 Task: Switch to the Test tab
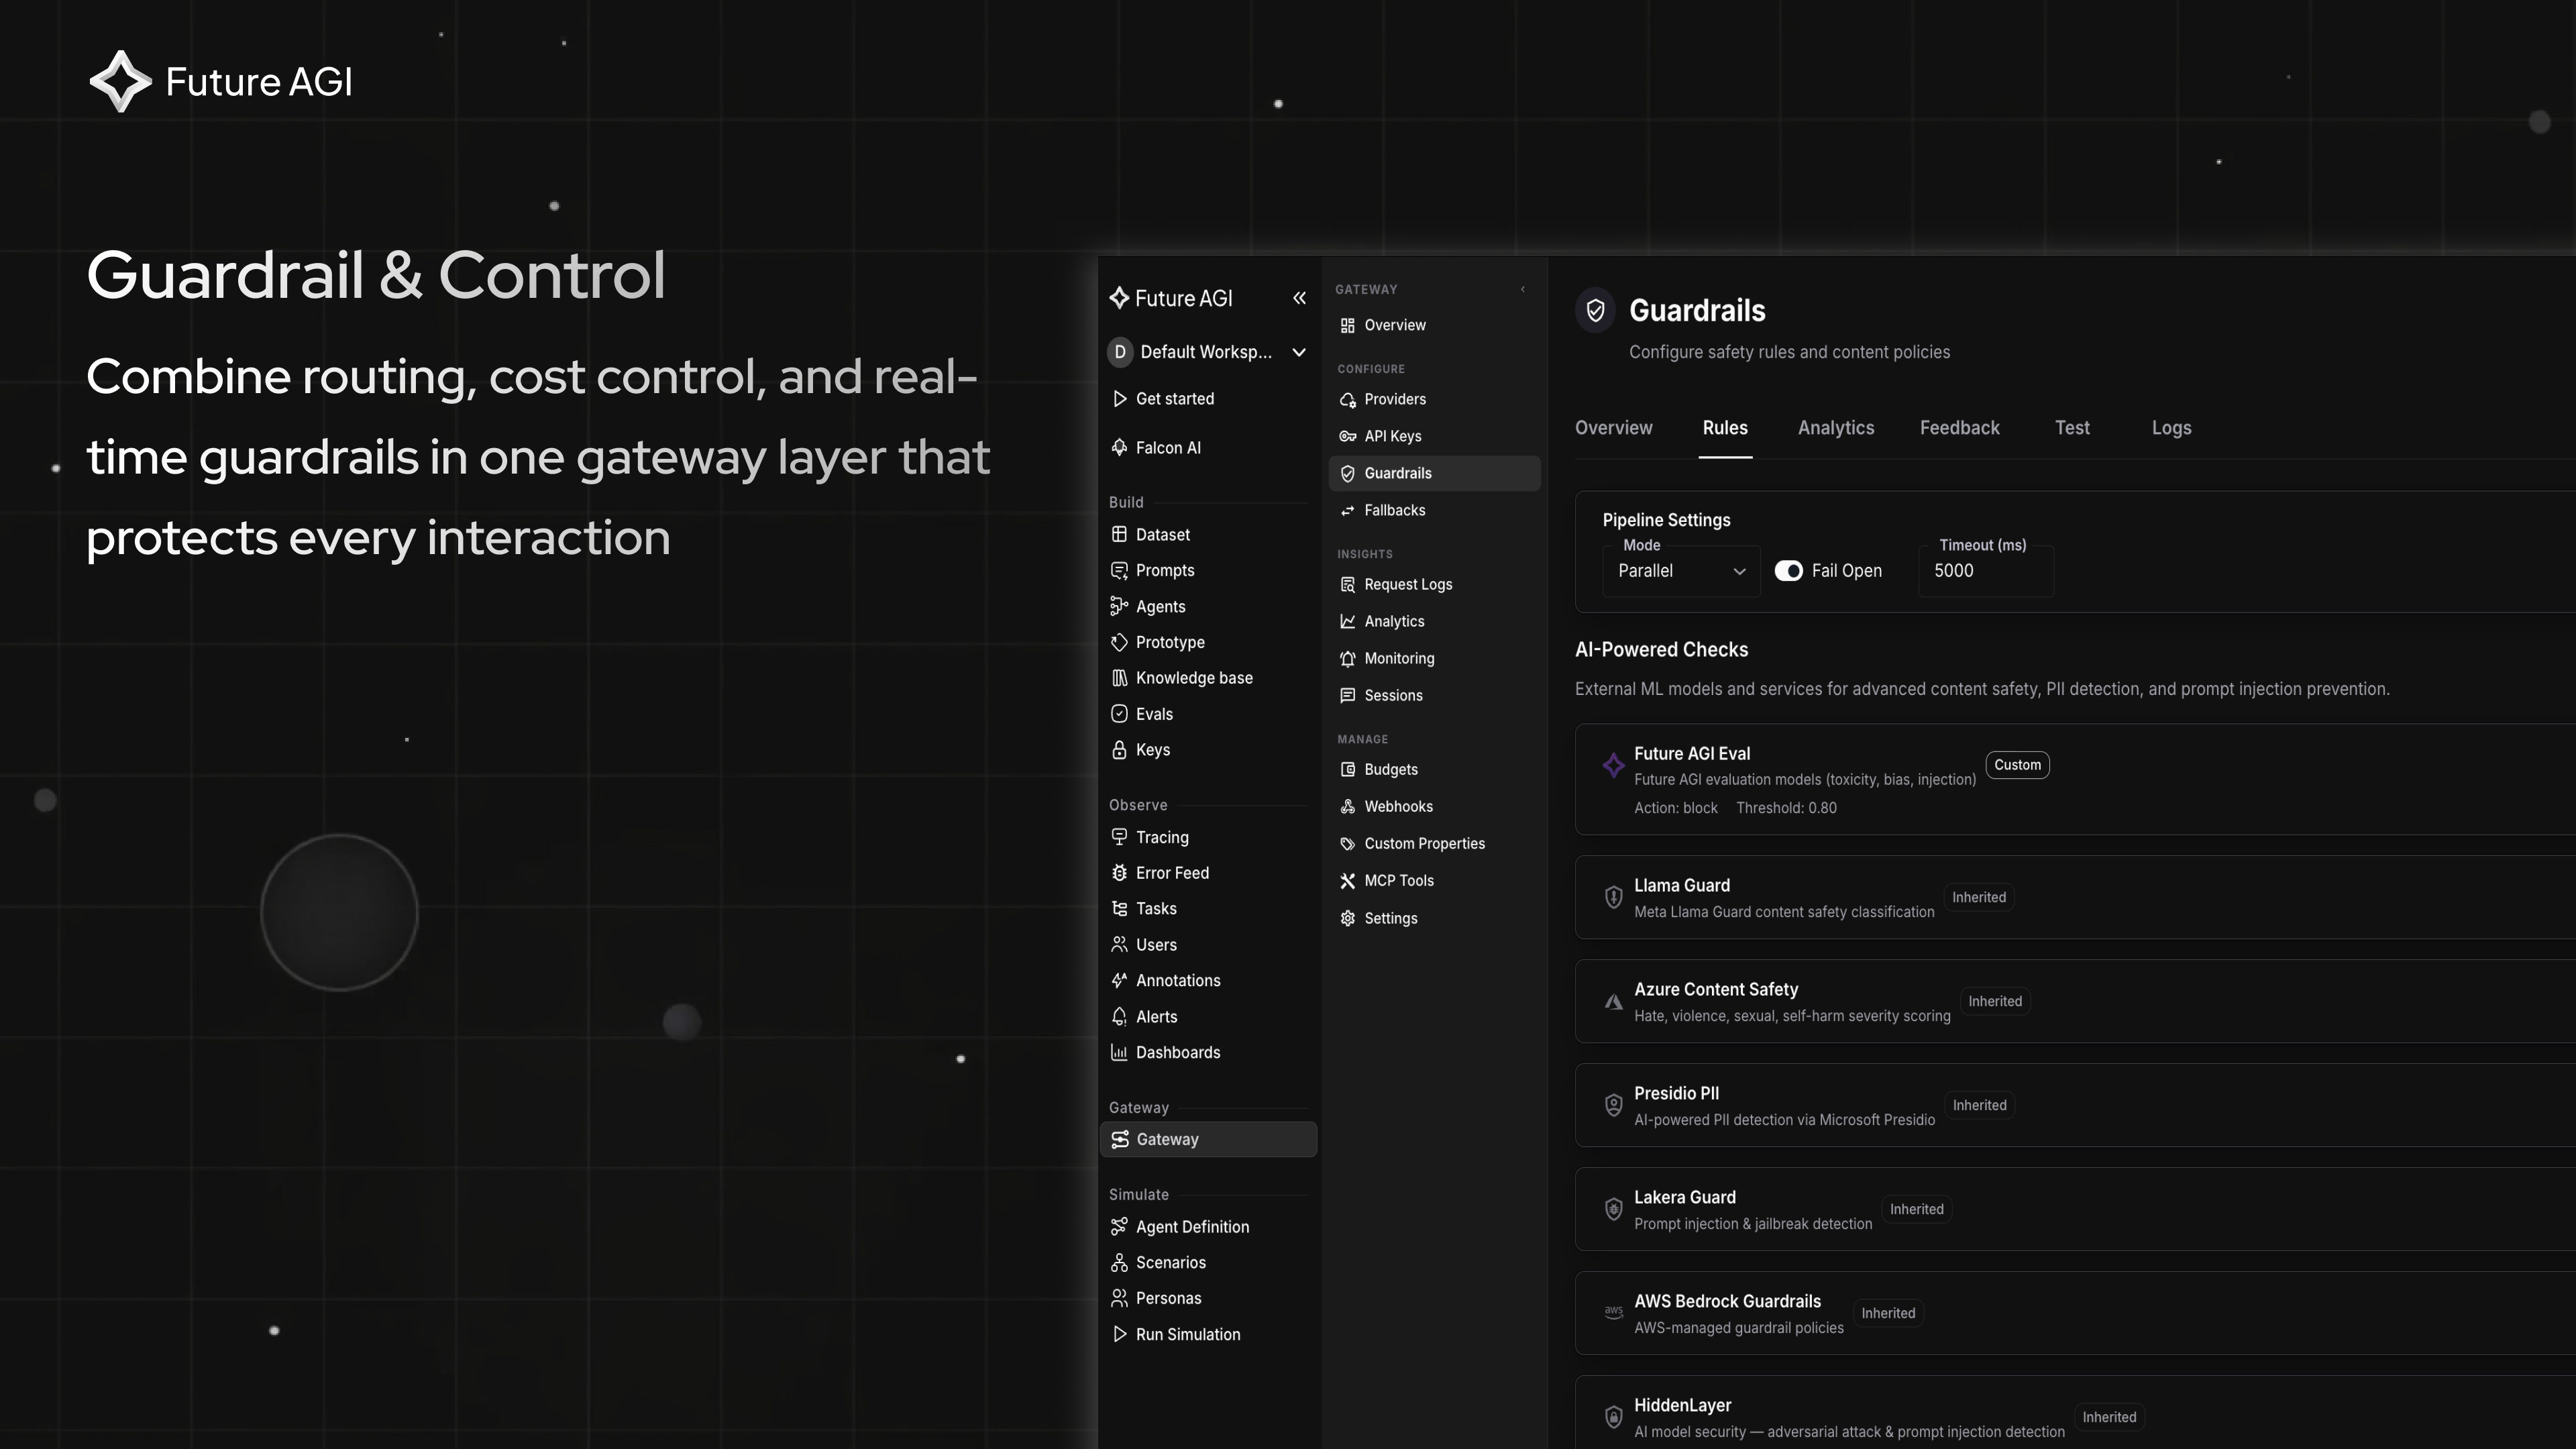2072,428
